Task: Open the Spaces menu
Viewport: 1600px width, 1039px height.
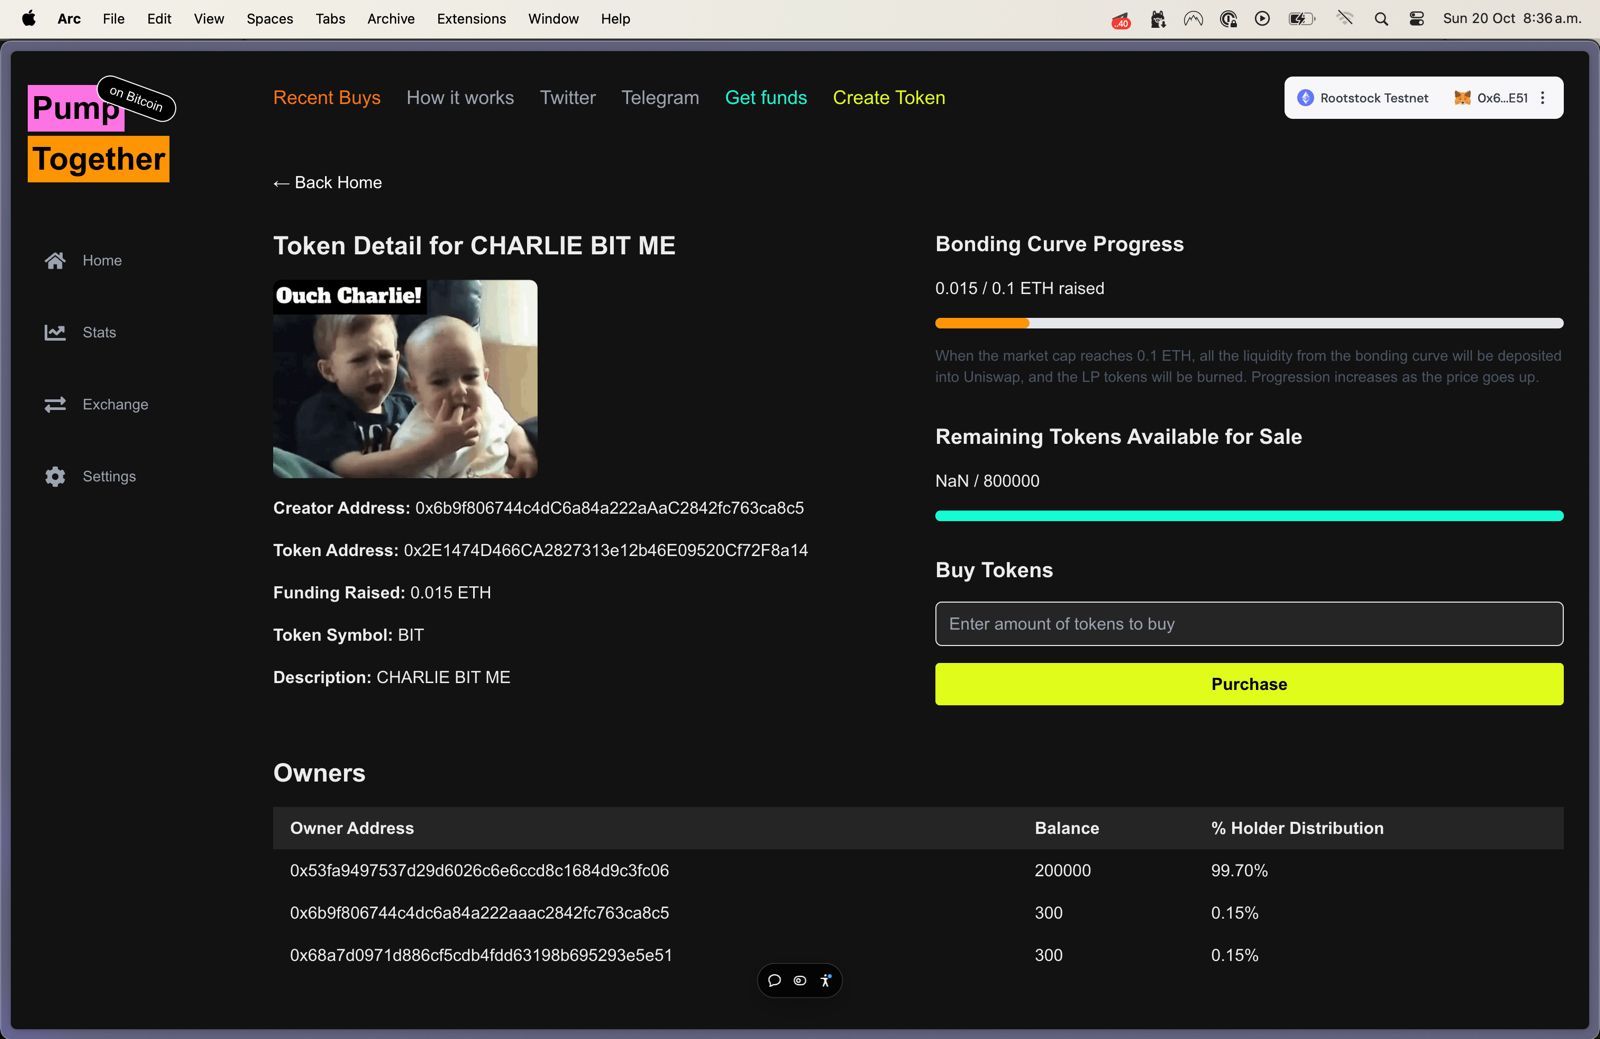Action: (270, 18)
